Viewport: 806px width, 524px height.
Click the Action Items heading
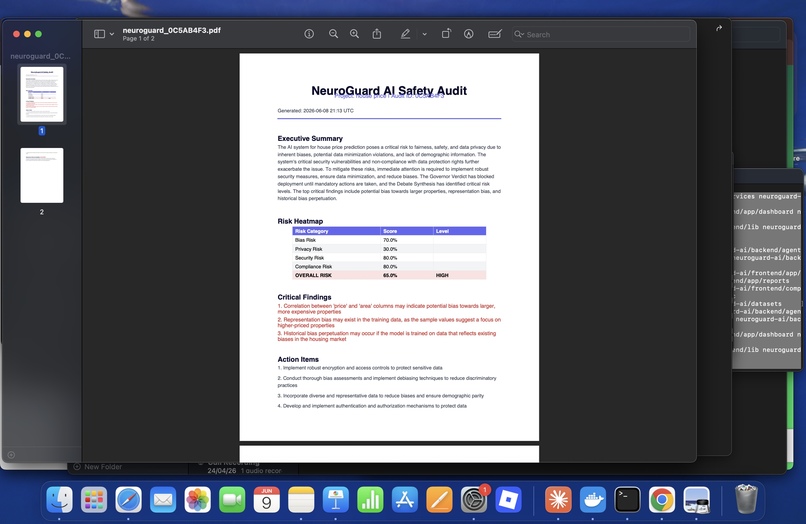click(x=298, y=359)
